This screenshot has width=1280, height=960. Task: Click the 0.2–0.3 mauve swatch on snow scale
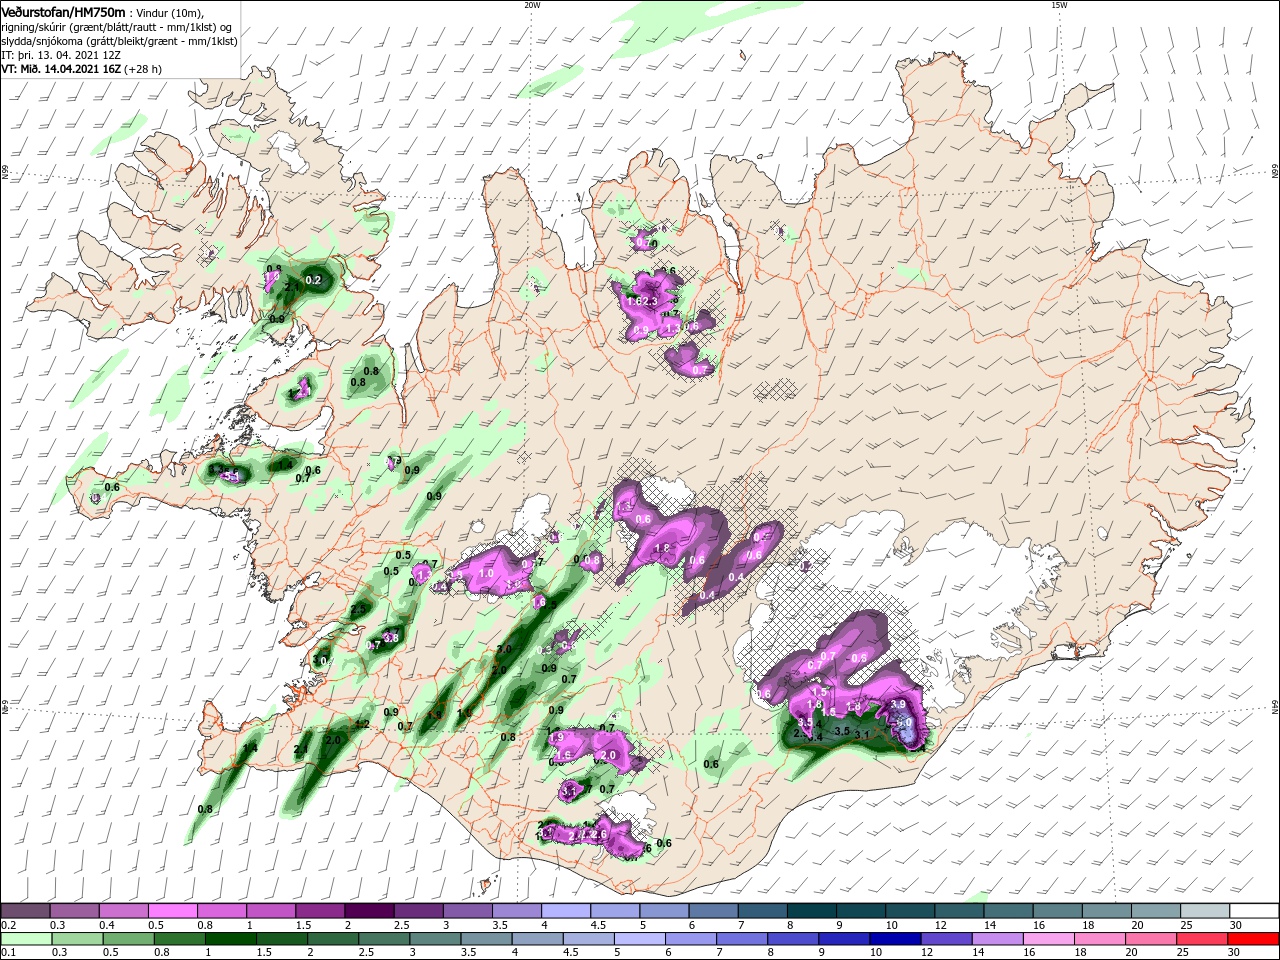(x=25, y=911)
